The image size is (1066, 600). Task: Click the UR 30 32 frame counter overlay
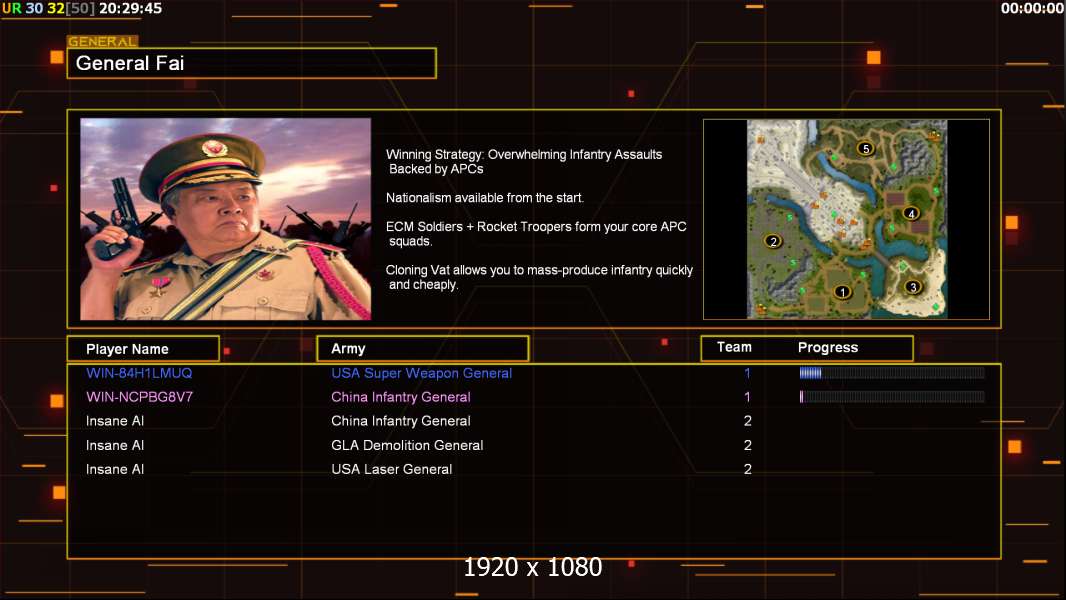(48, 9)
